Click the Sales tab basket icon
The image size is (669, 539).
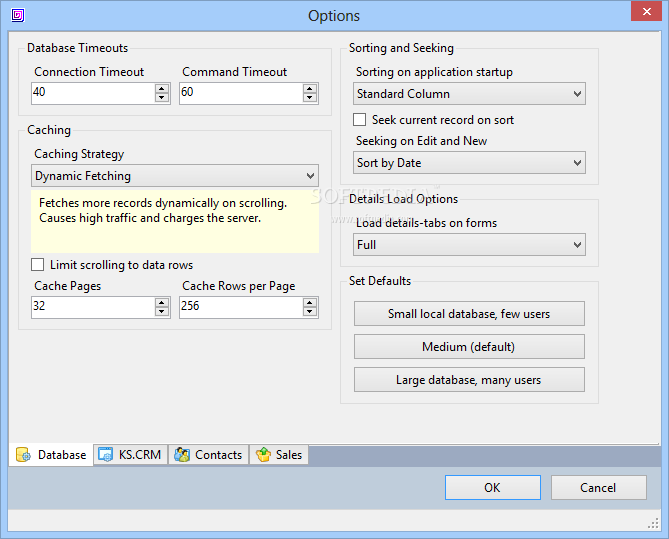[x=263, y=455]
